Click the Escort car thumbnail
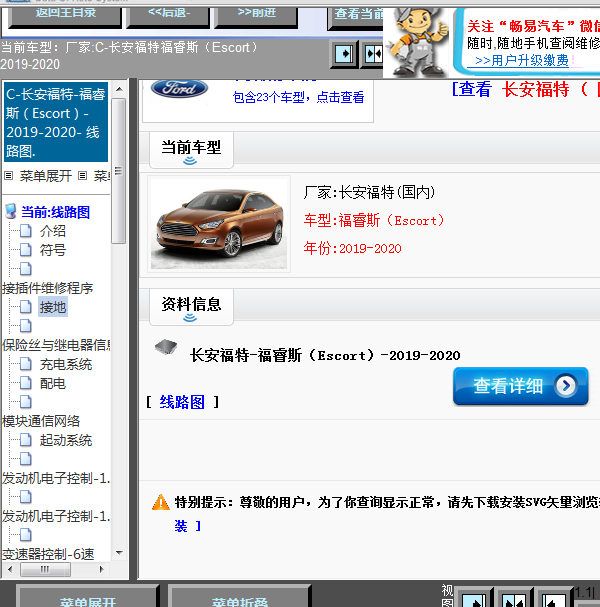This screenshot has height=607, width=600. click(x=219, y=224)
